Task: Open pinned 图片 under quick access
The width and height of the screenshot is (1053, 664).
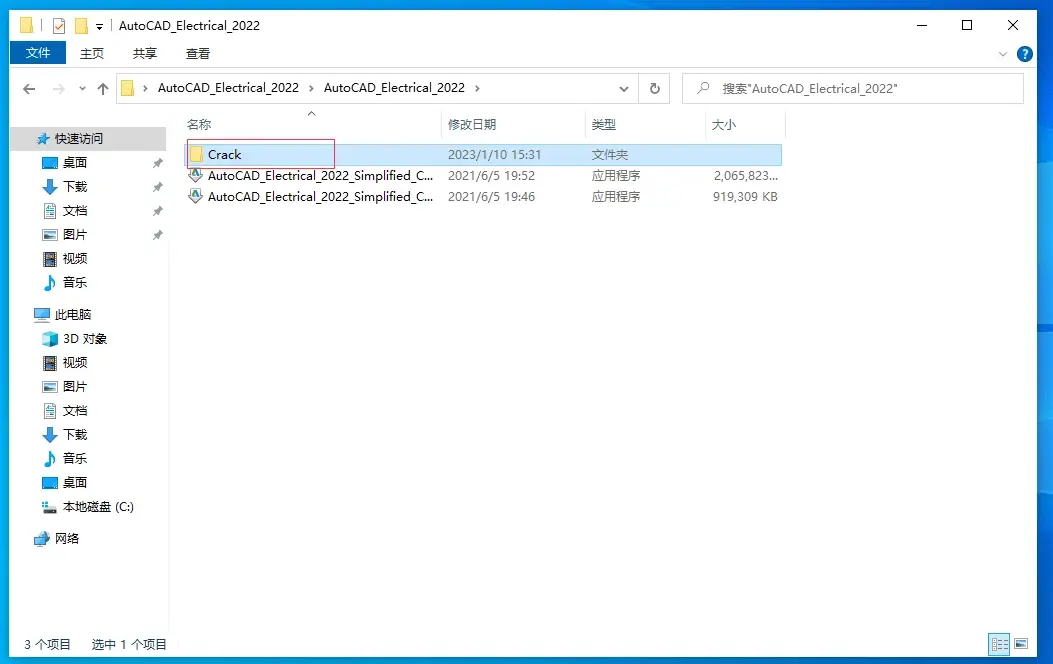Action: click(x=75, y=235)
